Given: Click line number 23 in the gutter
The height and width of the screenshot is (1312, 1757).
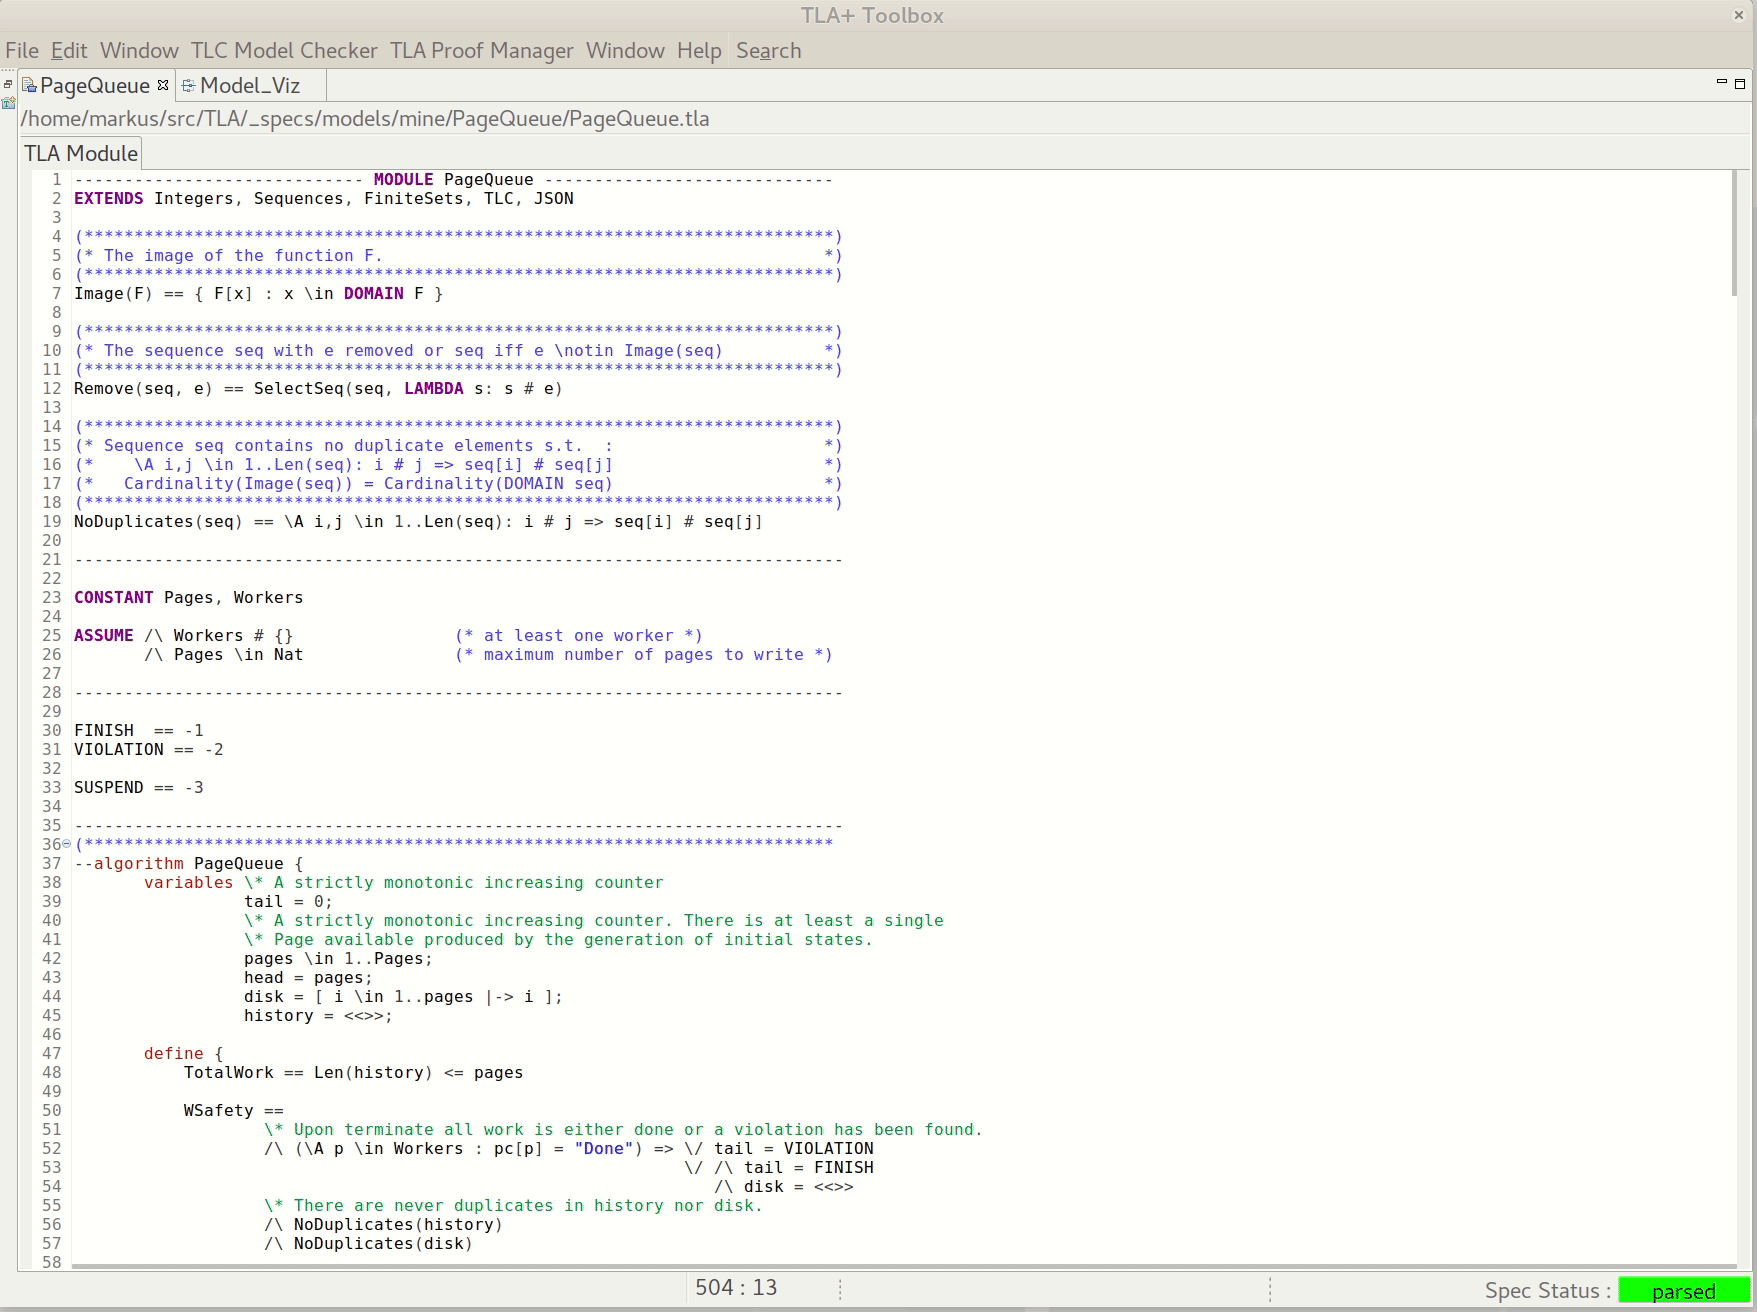Looking at the screenshot, I should 52,598.
